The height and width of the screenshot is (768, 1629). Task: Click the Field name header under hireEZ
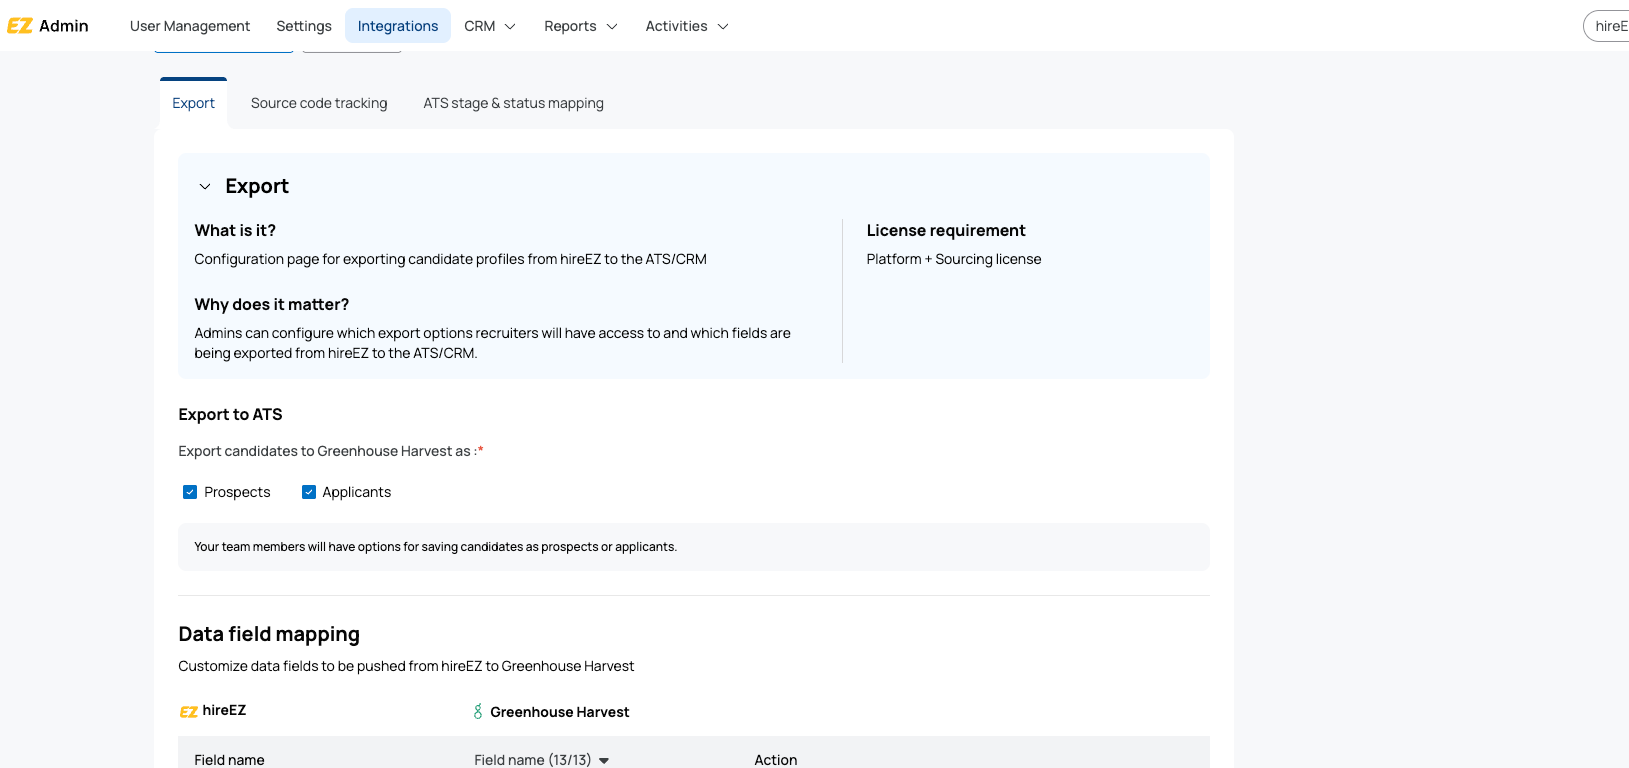point(229,760)
